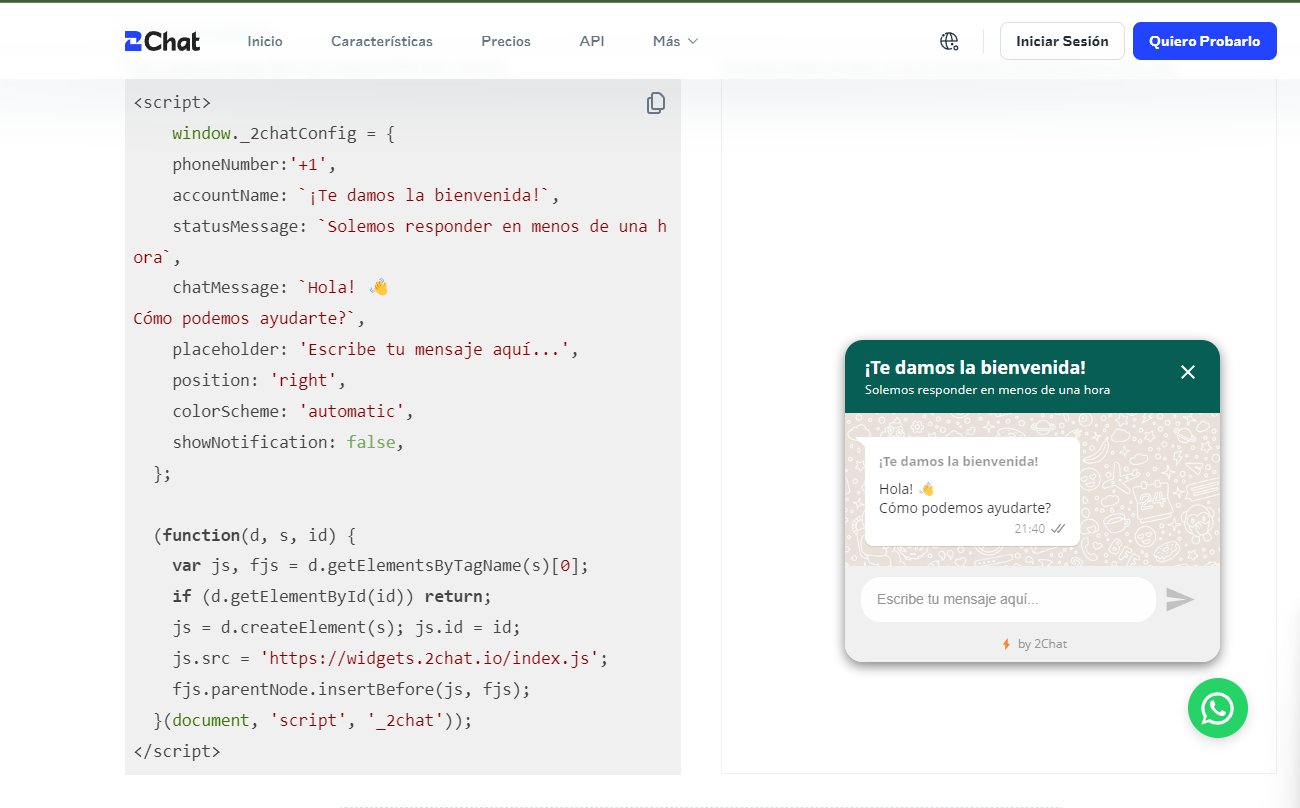
Task: Click the fjs.parentNode.insertBefore line
Action: tap(351, 689)
